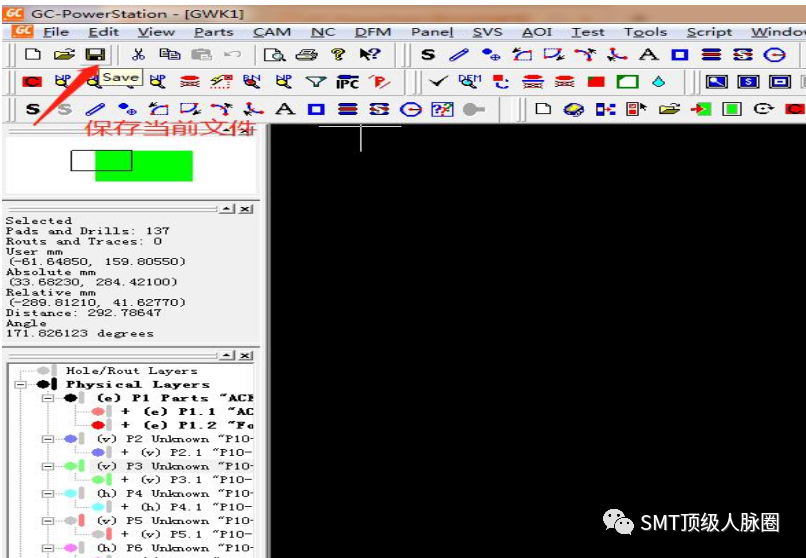Collapse the P2 Unknown tree node
This screenshot has height=558, width=806.
(48, 439)
